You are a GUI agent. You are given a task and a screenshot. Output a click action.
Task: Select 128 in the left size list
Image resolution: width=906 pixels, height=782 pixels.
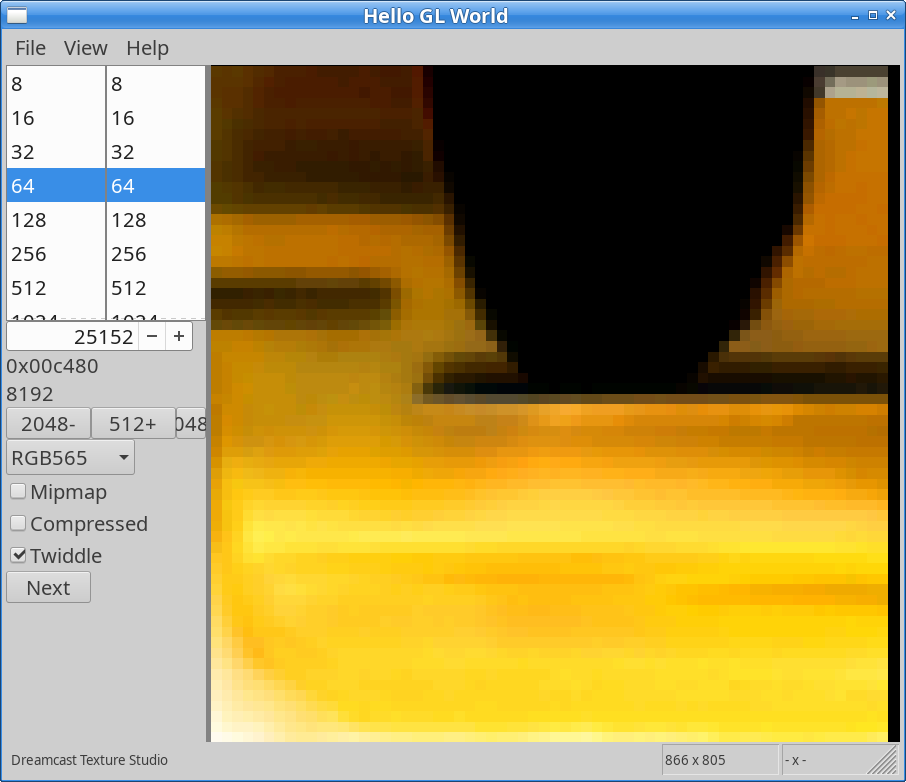coord(56,220)
